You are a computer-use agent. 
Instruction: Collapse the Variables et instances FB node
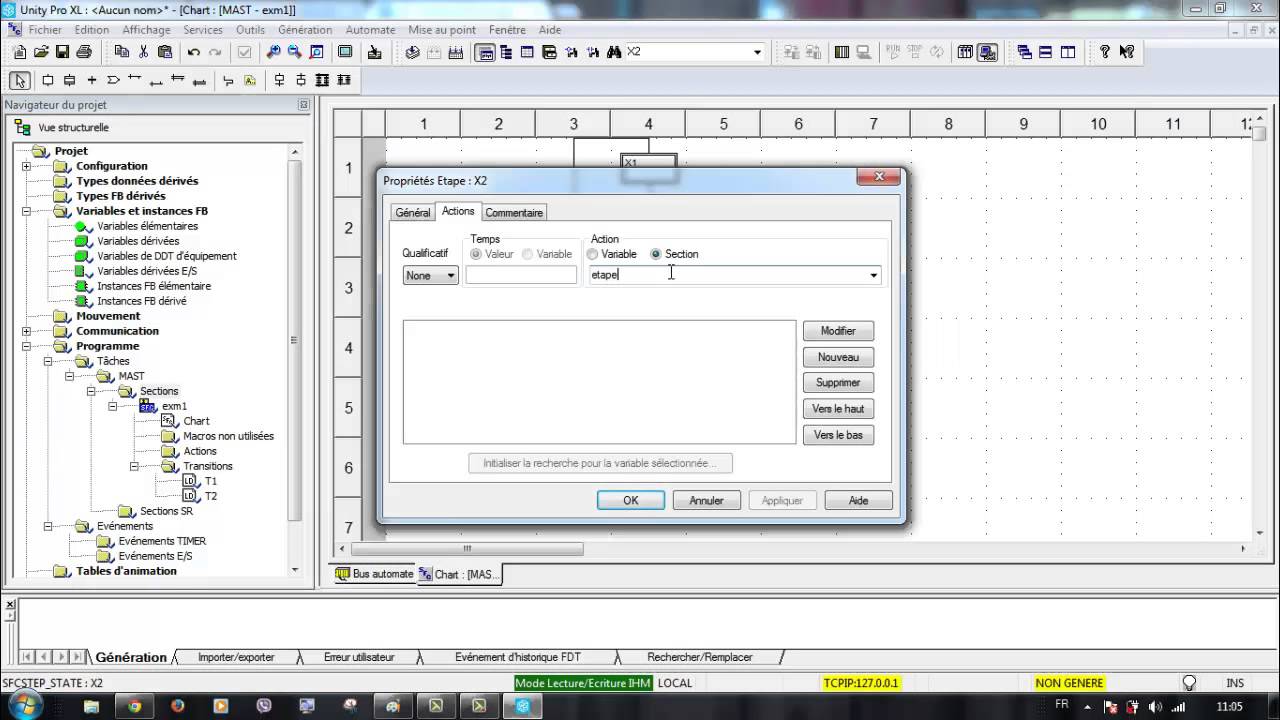click(26, 211)
